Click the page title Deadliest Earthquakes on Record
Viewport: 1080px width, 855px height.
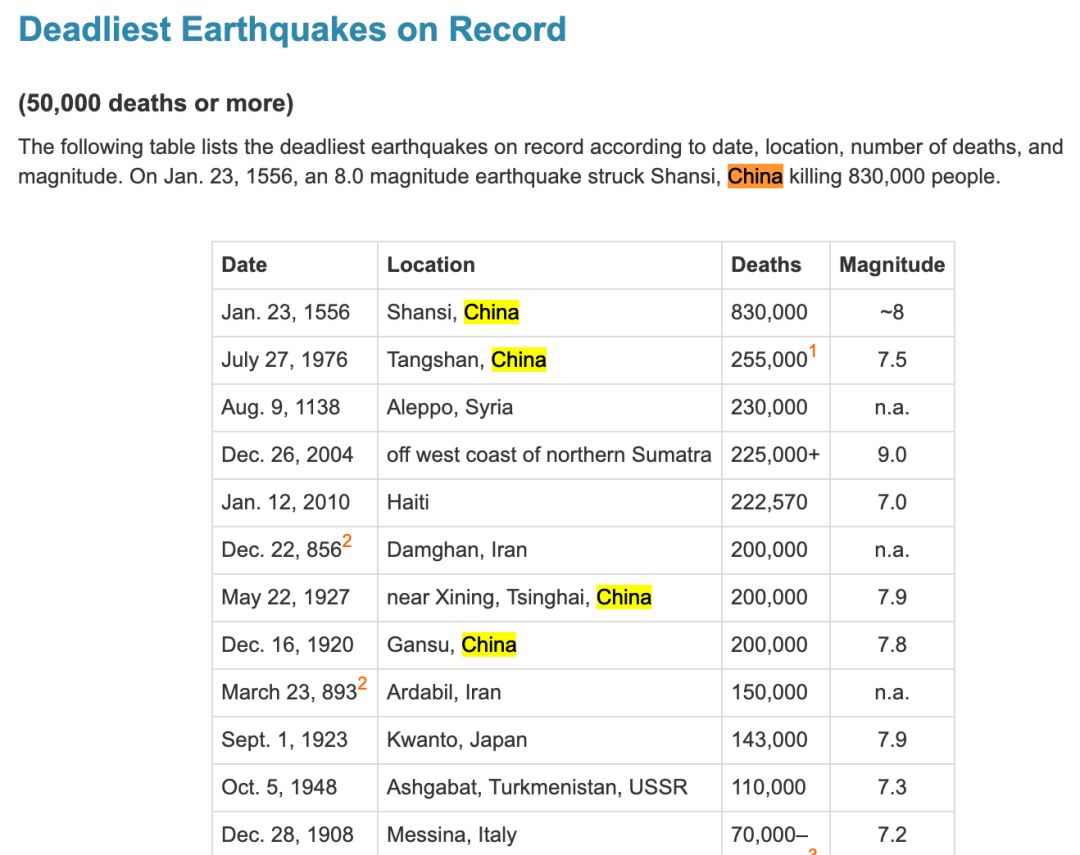pos(292,29)
